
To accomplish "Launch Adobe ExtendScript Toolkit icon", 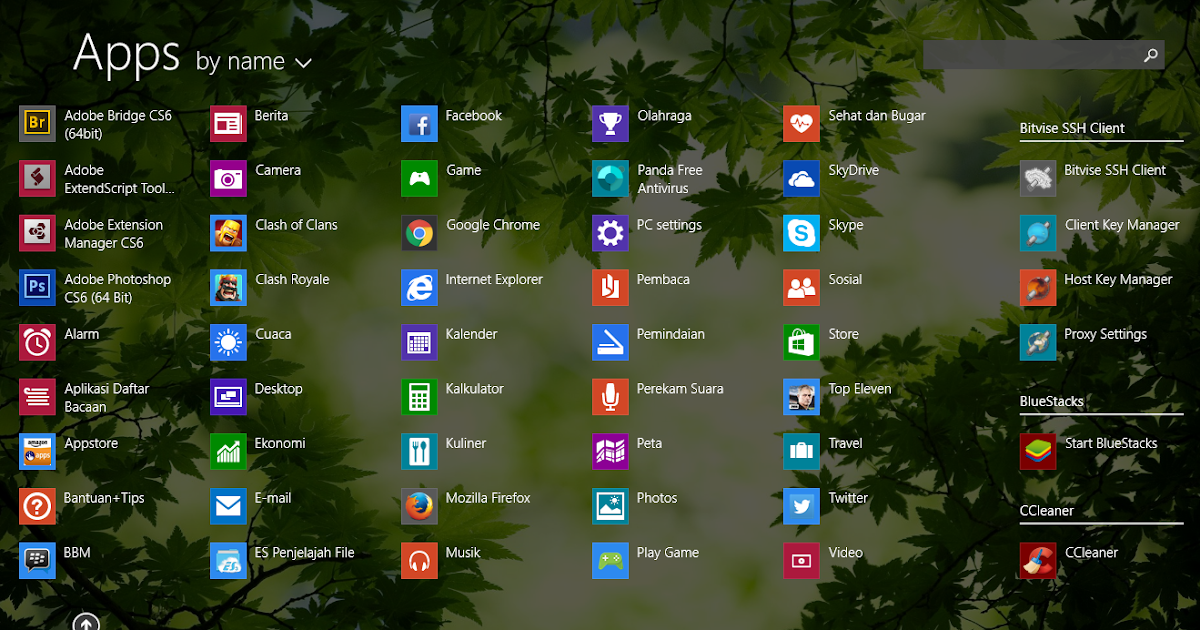I will (37, 179).
